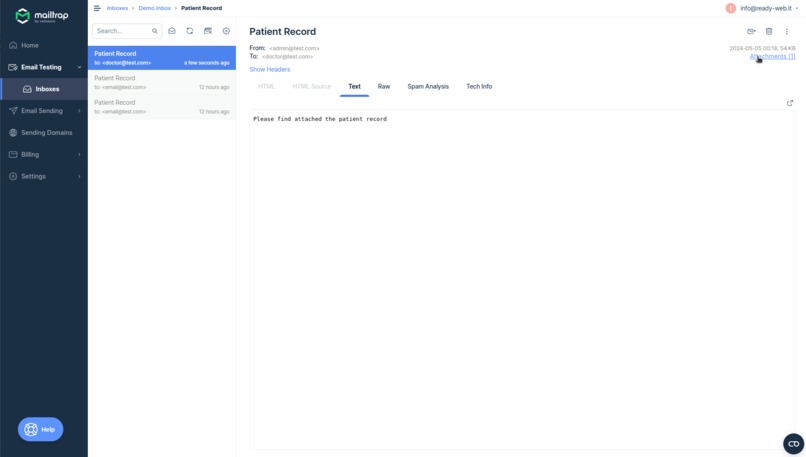The image size is (806, 457).
Task: Switch to the Text tab
Action: [355, 86]
